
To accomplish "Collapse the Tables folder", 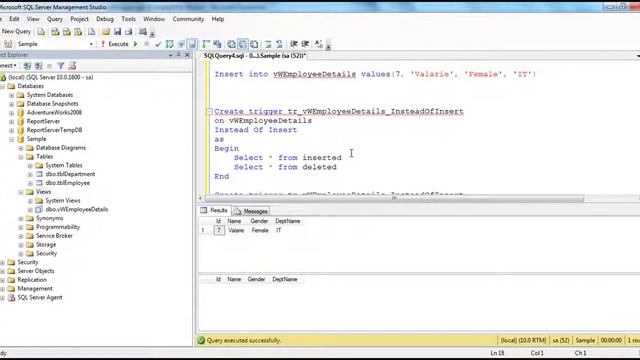I will point(21,157).
